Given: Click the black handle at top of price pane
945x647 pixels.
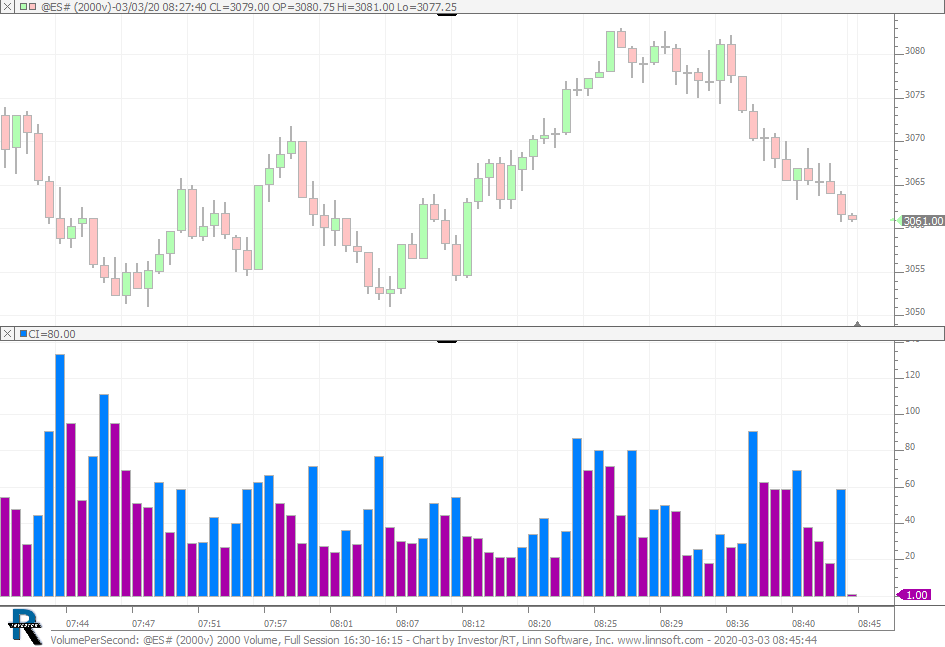Looking at the screenshot, I should (447, 14).
